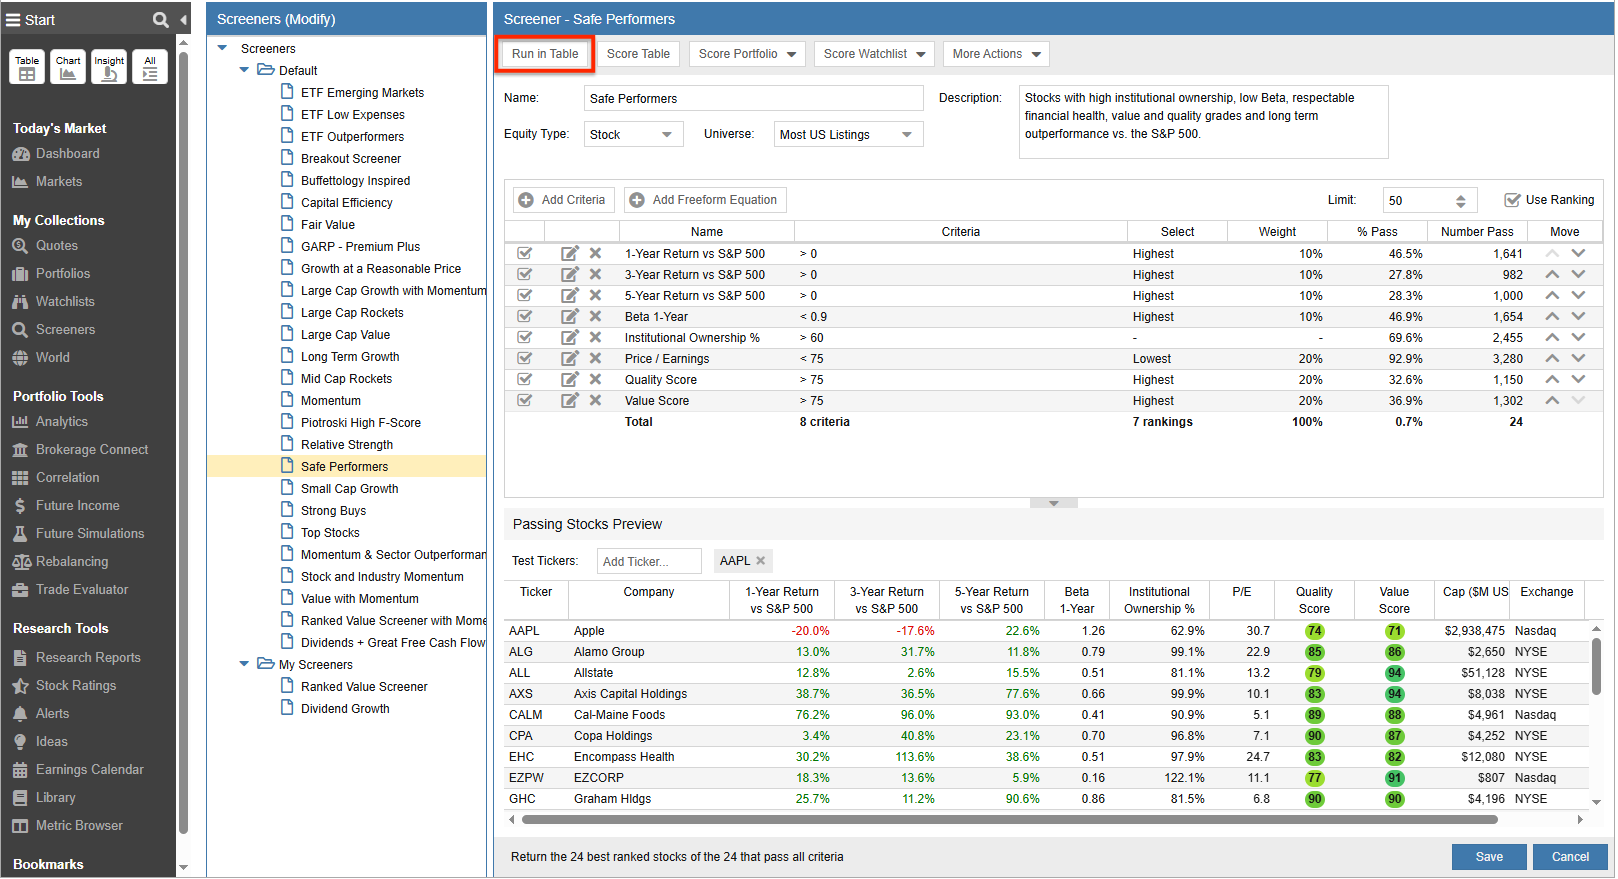Open Start menu

tap(30, 20)
